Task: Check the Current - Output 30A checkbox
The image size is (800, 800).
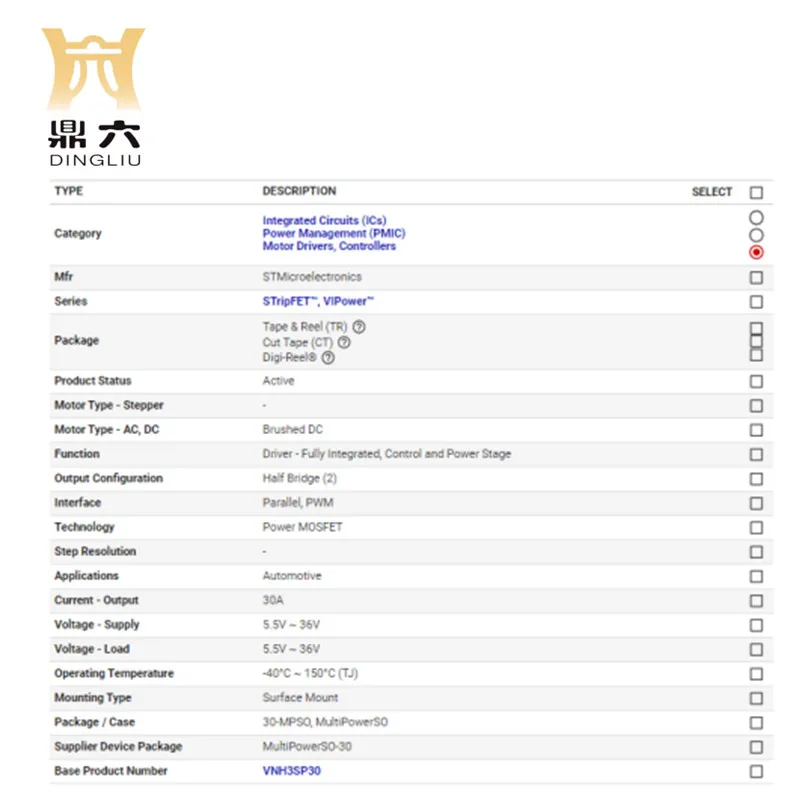Action: click(x=756, y=601)
